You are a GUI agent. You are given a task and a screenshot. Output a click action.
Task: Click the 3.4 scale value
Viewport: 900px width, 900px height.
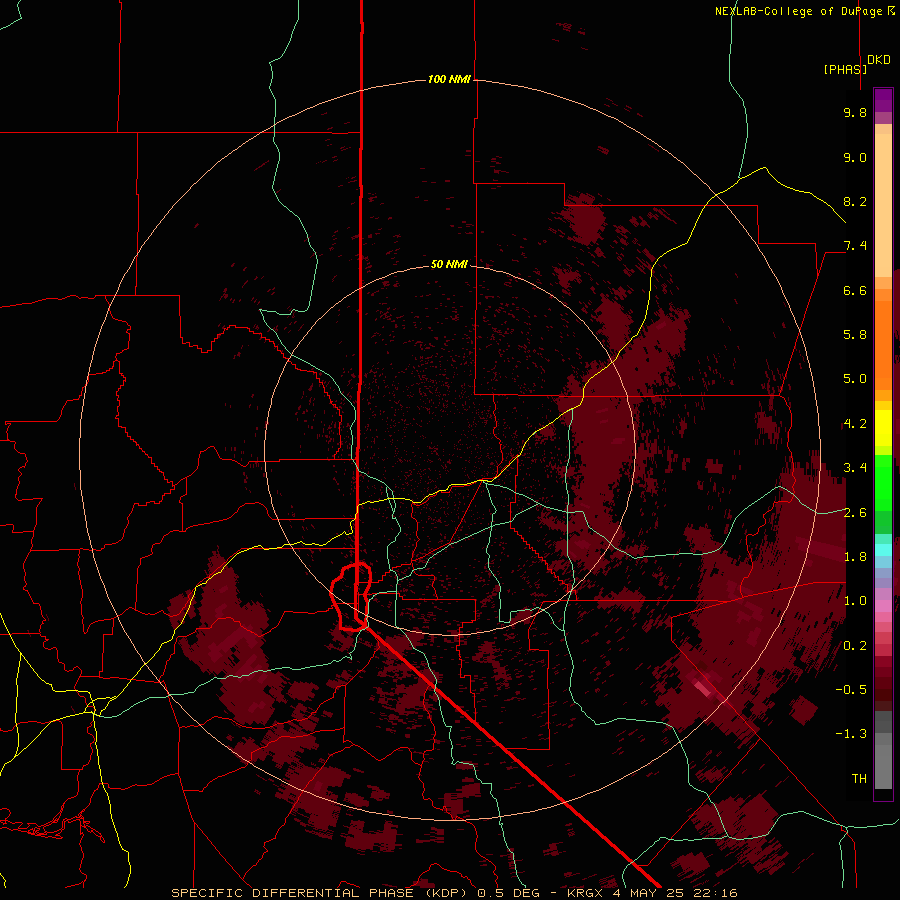[x=855, y=468]
